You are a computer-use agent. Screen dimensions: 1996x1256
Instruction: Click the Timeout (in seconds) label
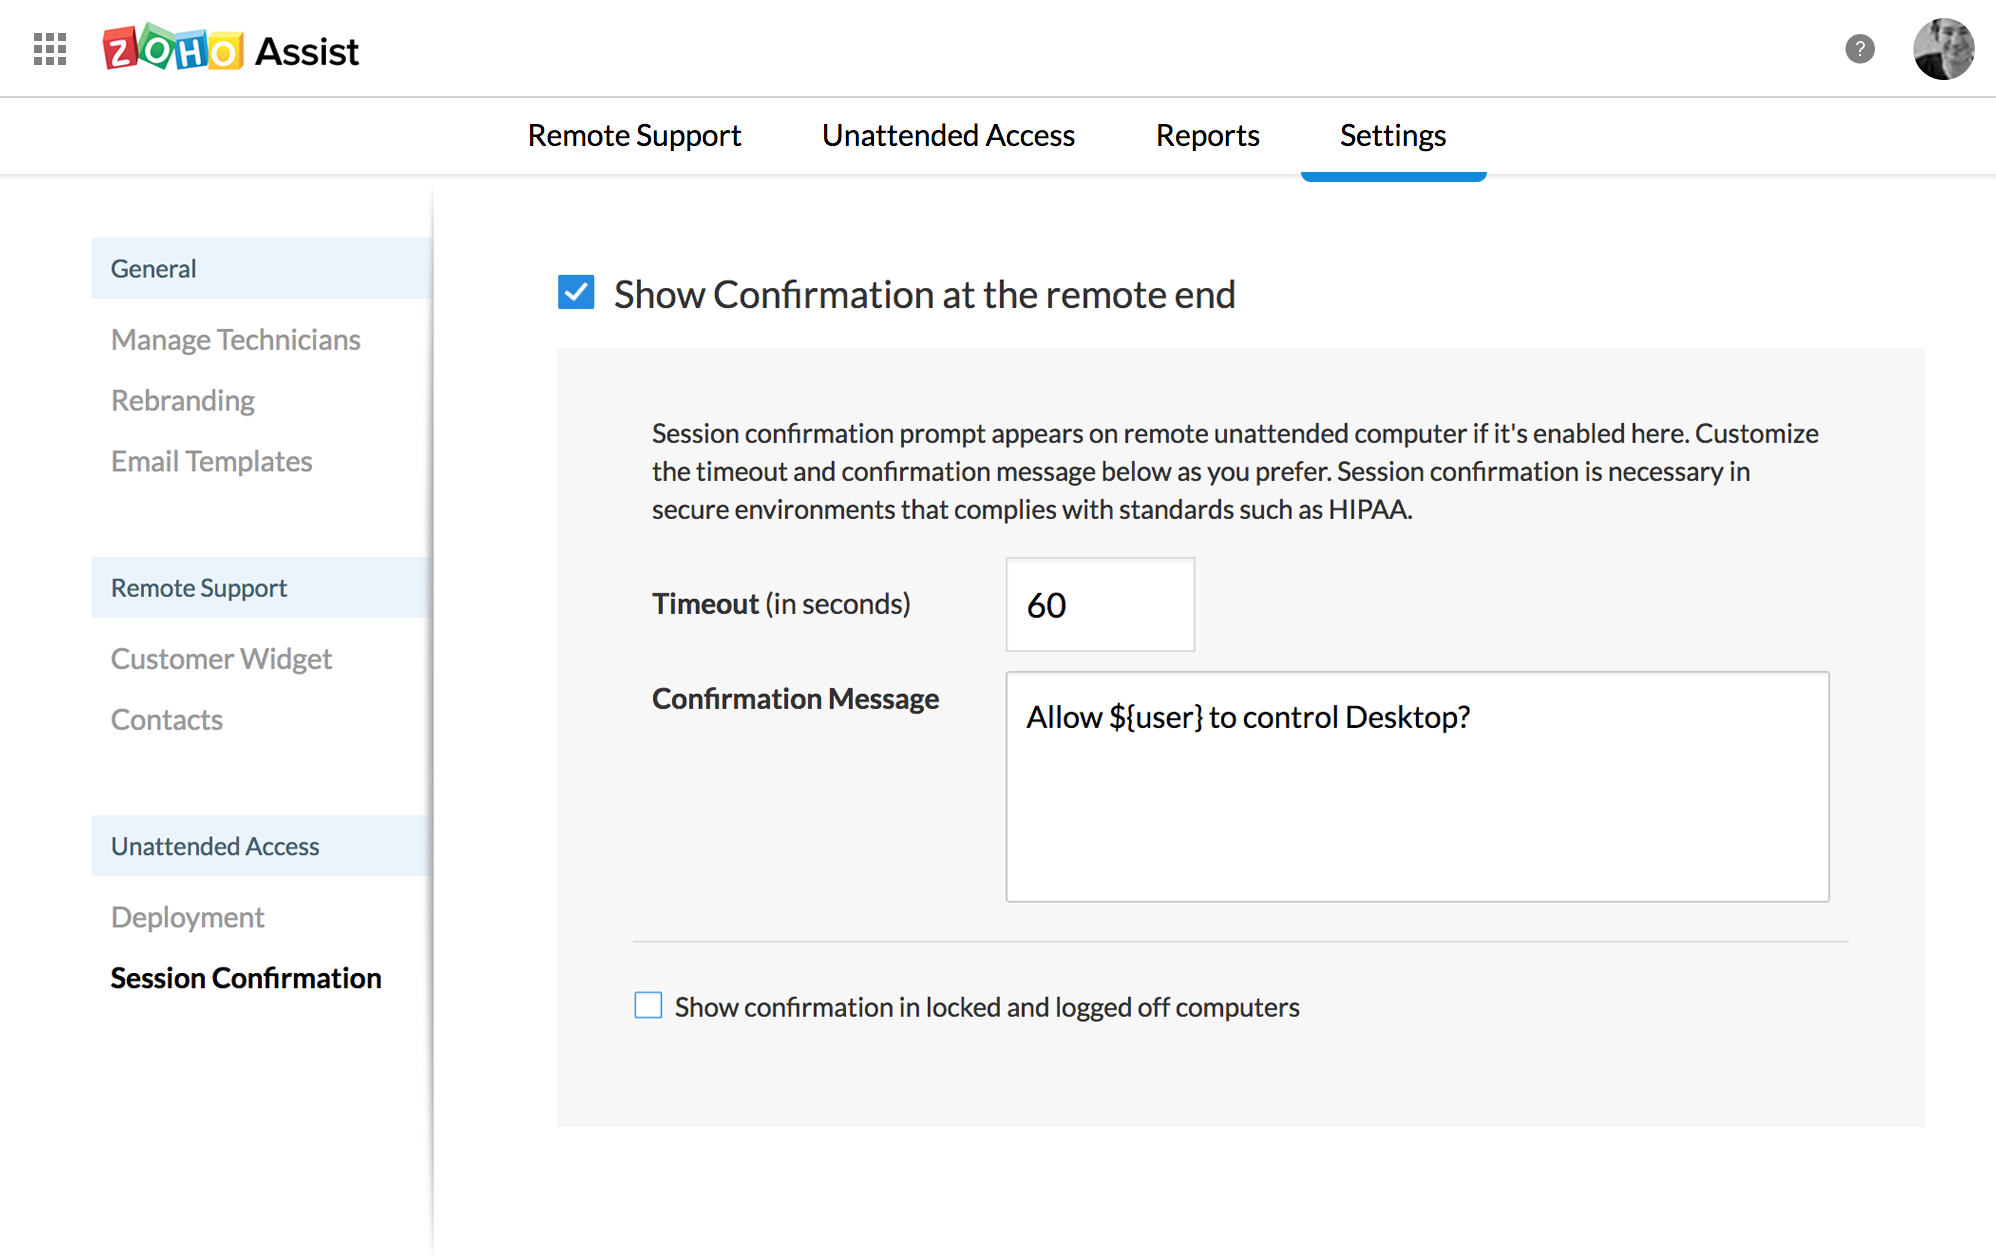tap(781, 604)
